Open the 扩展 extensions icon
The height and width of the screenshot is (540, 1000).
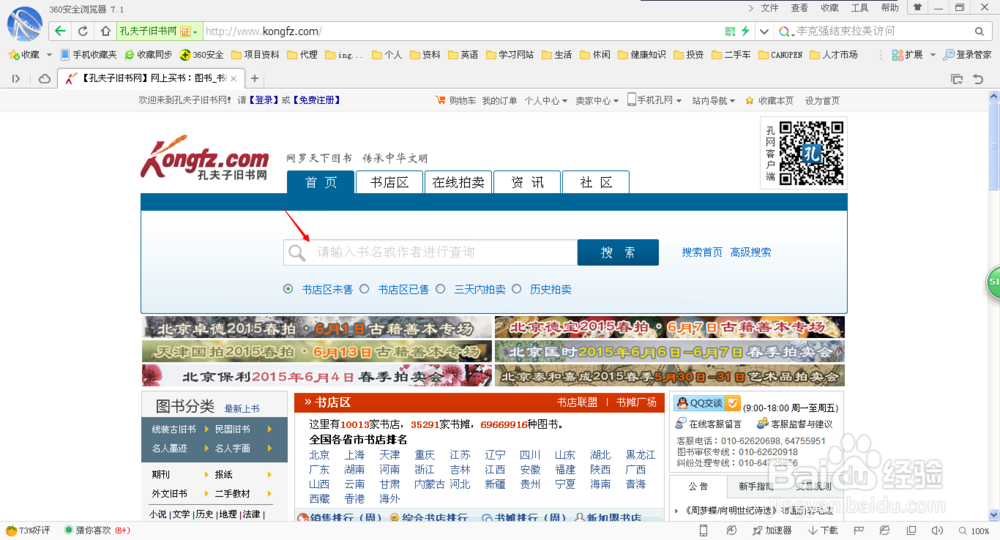tap(897, 55)
